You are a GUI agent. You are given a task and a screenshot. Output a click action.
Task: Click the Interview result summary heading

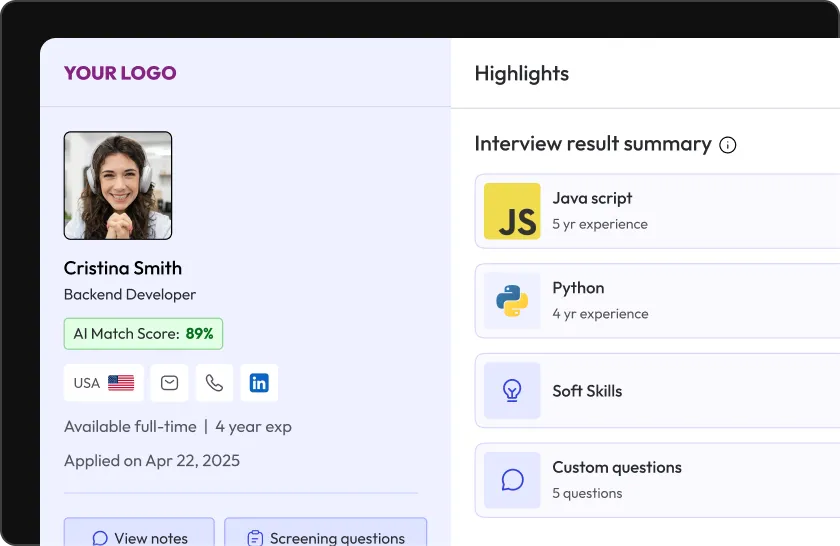pos(593,144)
